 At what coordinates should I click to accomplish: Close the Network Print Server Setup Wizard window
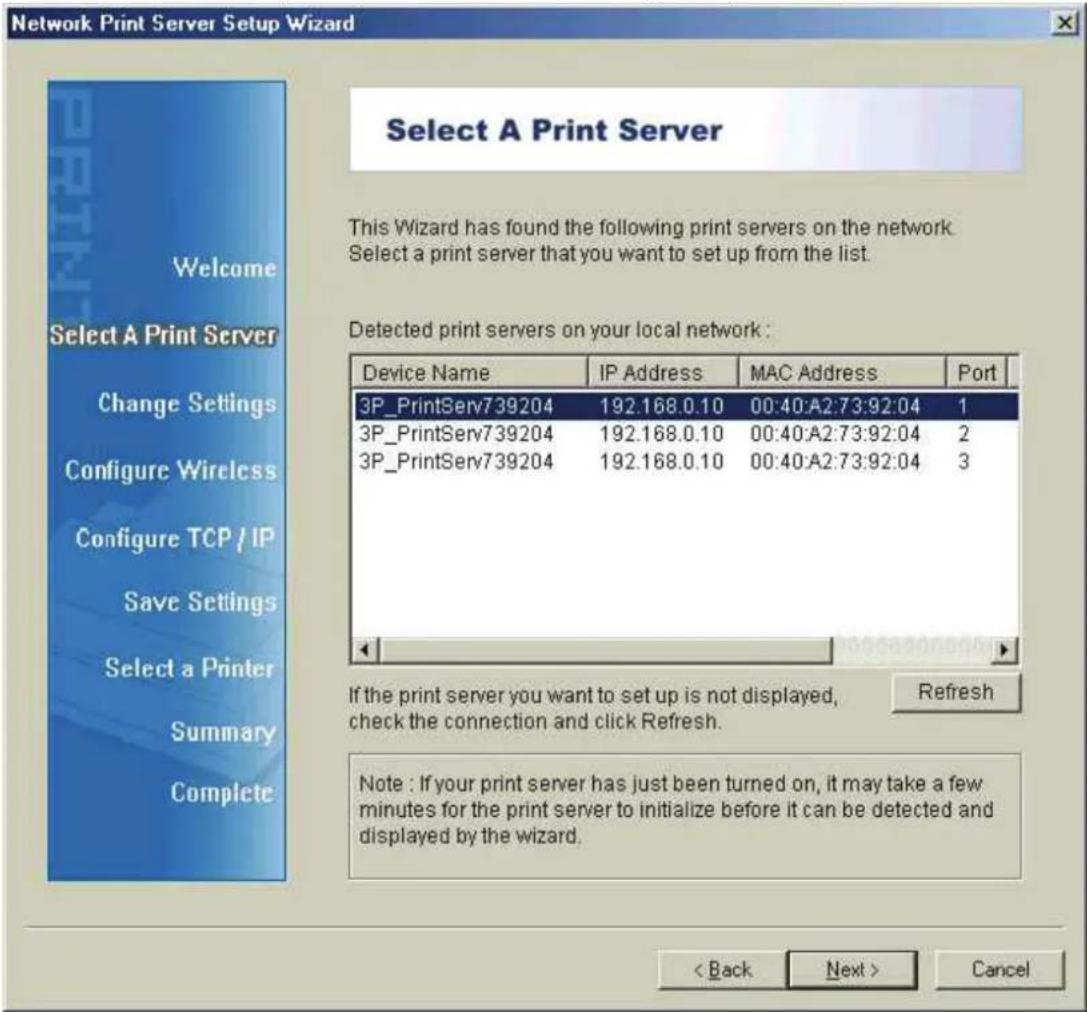(1064, 23)
